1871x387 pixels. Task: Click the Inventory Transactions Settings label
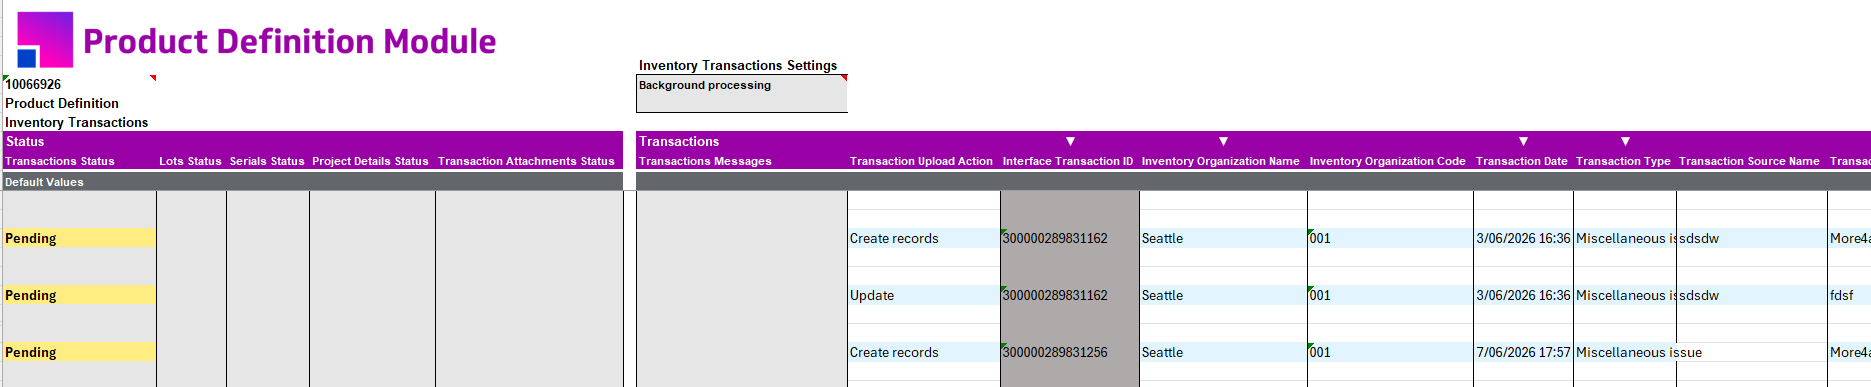(738, 65)
